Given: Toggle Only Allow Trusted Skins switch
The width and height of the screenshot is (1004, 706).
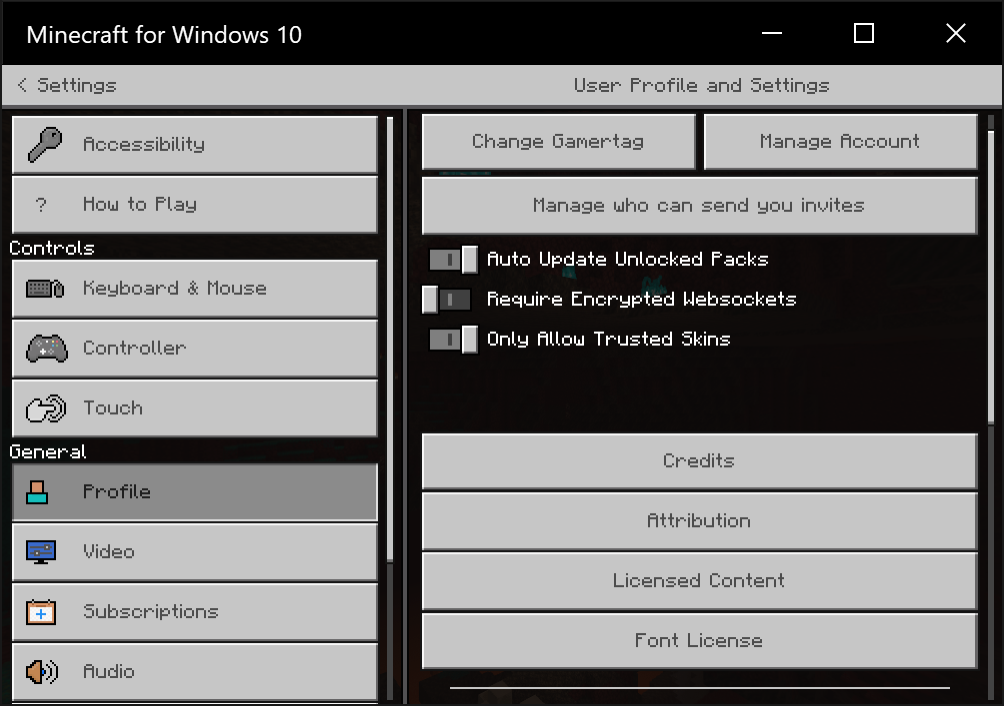Looking at the screenshot, I should tap(453, 339).
